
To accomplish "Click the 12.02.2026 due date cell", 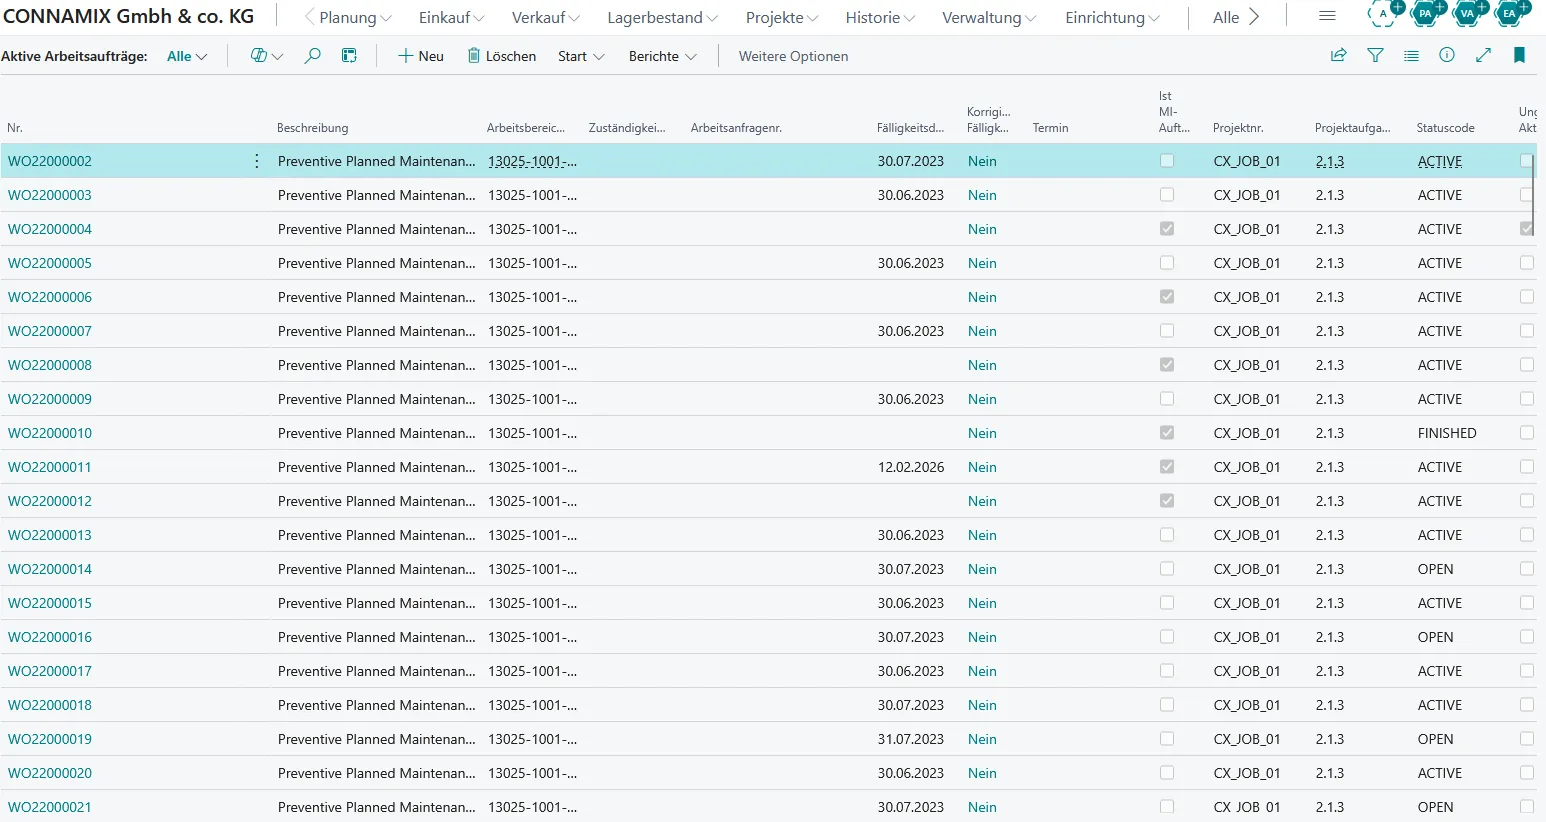I will pyautogui.click(x=911, y=467).
